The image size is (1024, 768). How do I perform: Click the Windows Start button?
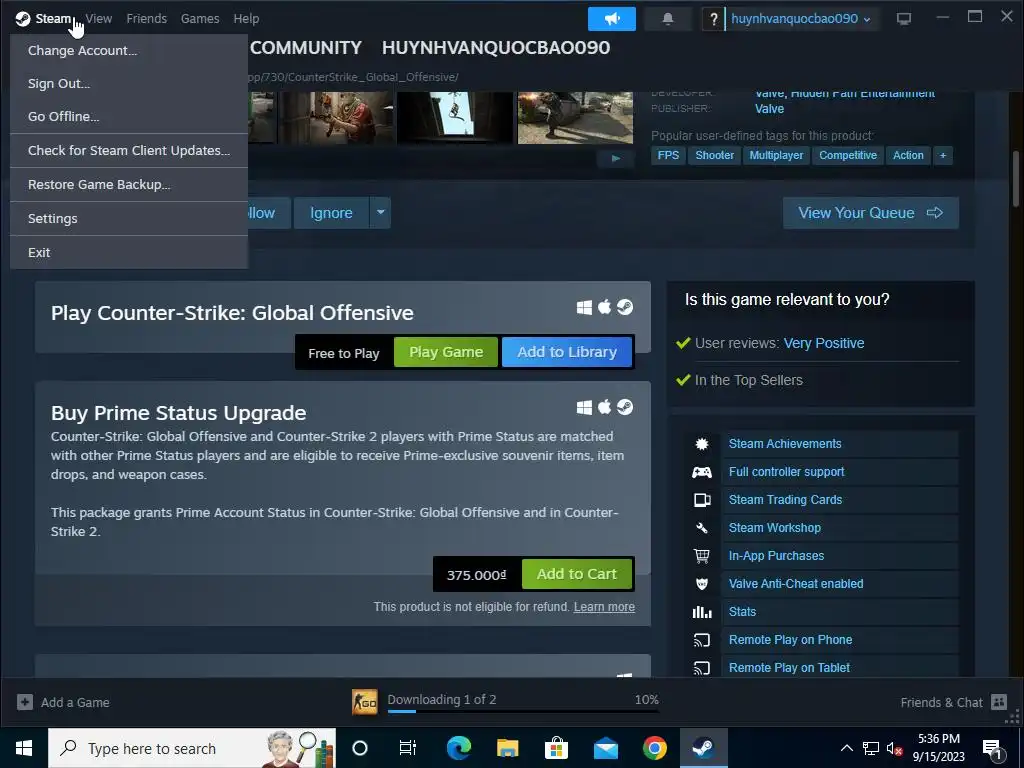(x=24, y=748)
